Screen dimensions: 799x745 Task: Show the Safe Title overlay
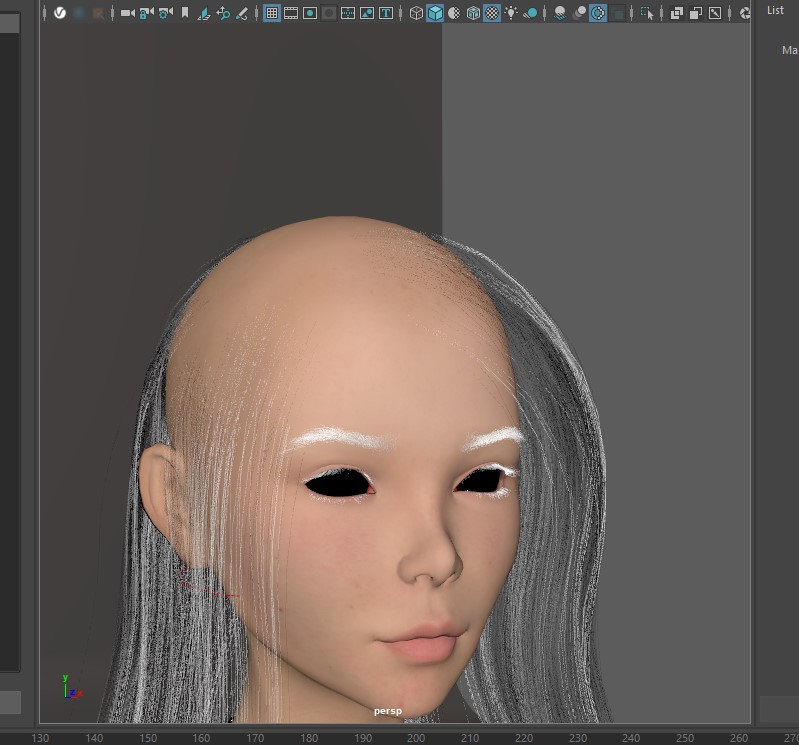click(x=386, y=13)
